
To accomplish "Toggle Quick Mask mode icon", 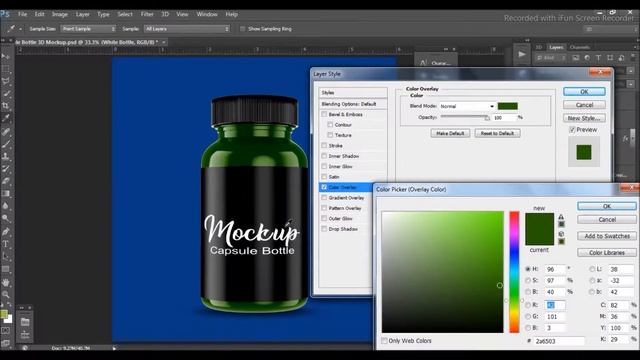I will tap(6, 331).
